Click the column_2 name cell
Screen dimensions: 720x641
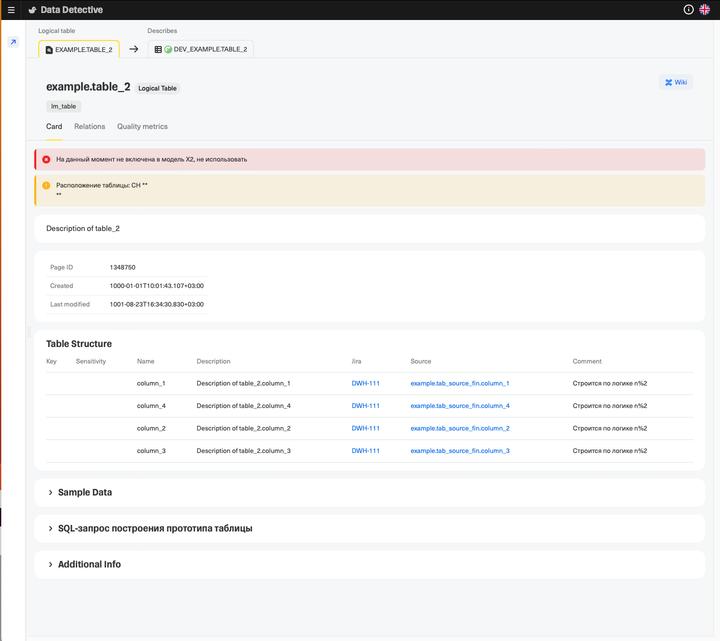click(151, 428)
